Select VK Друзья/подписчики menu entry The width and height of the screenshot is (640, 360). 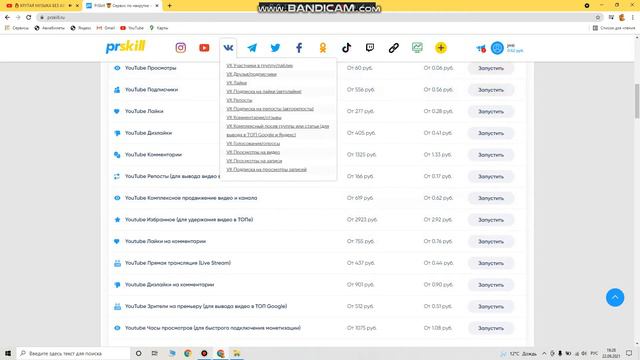click(251, 74)
